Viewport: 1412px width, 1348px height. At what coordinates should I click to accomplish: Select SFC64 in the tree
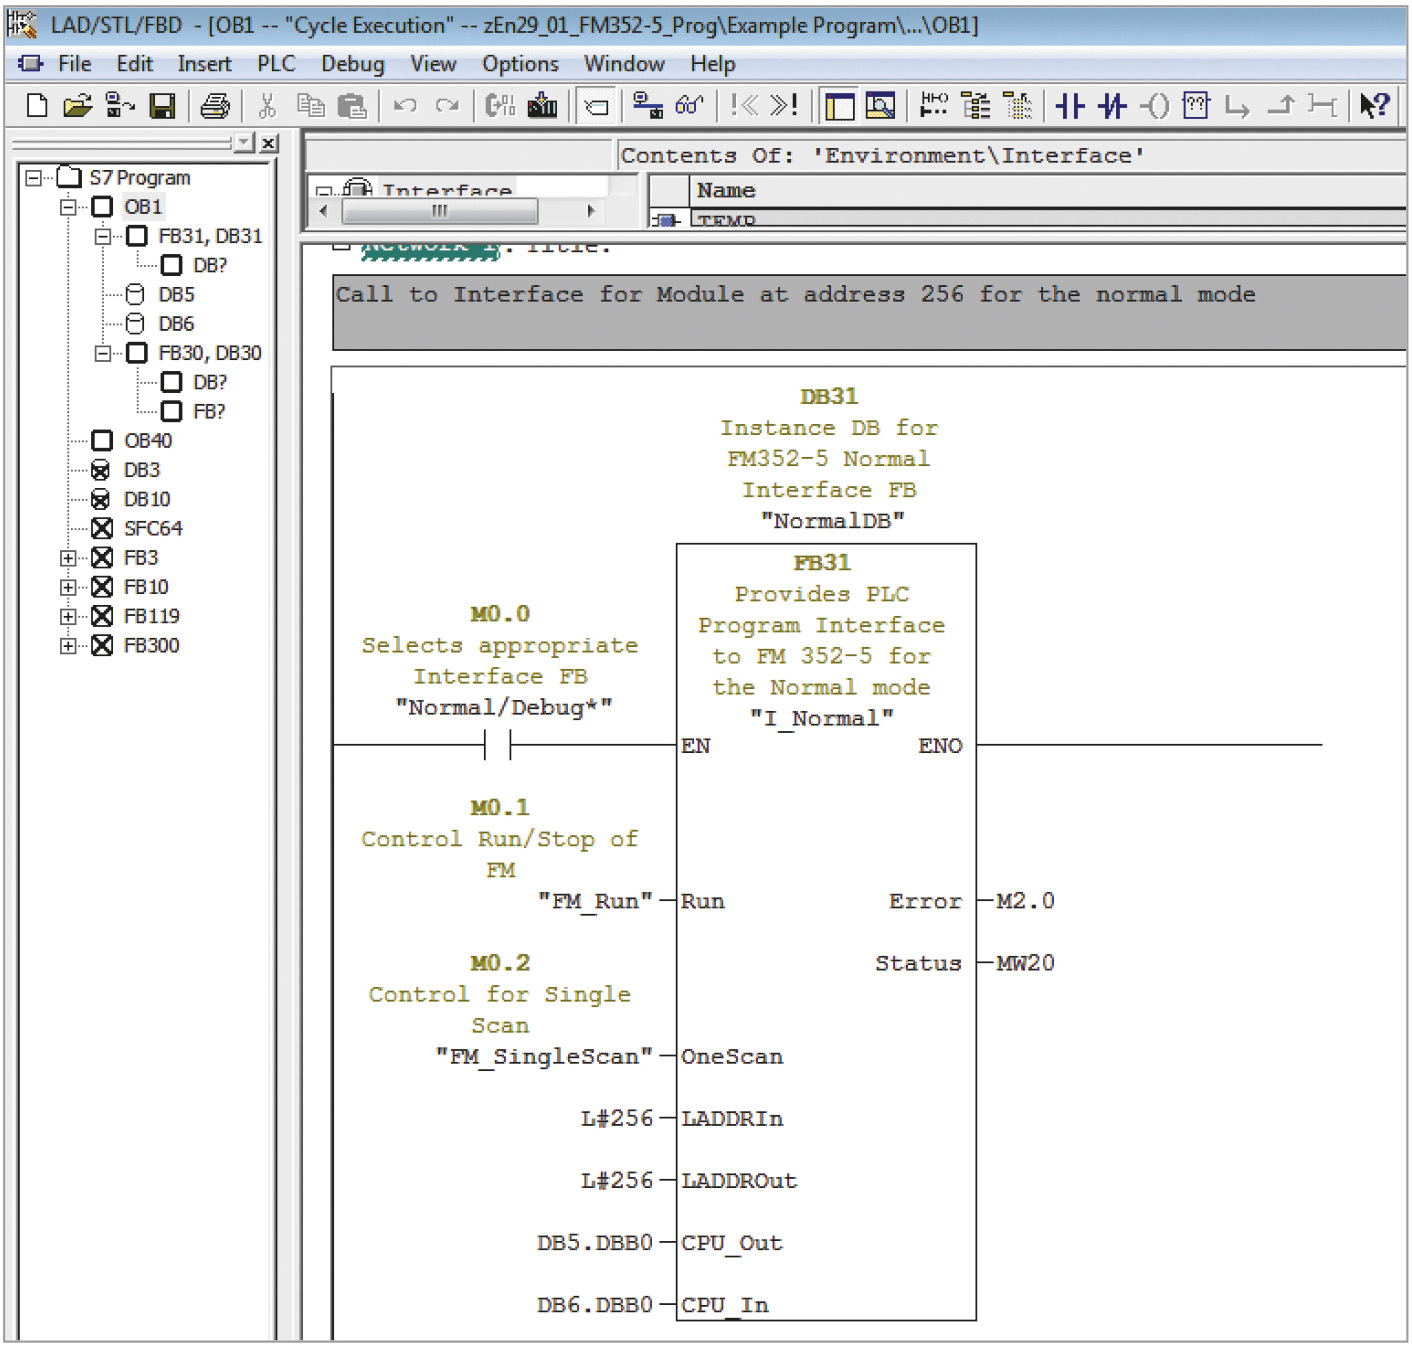pyautogui.click(x=153, y=528)
